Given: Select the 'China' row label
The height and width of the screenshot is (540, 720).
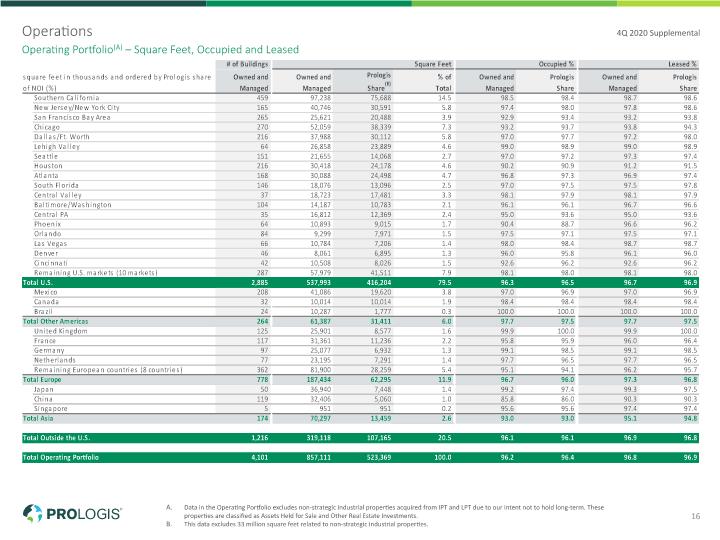Looking at the screenshot, I should (x=43, y=399).
